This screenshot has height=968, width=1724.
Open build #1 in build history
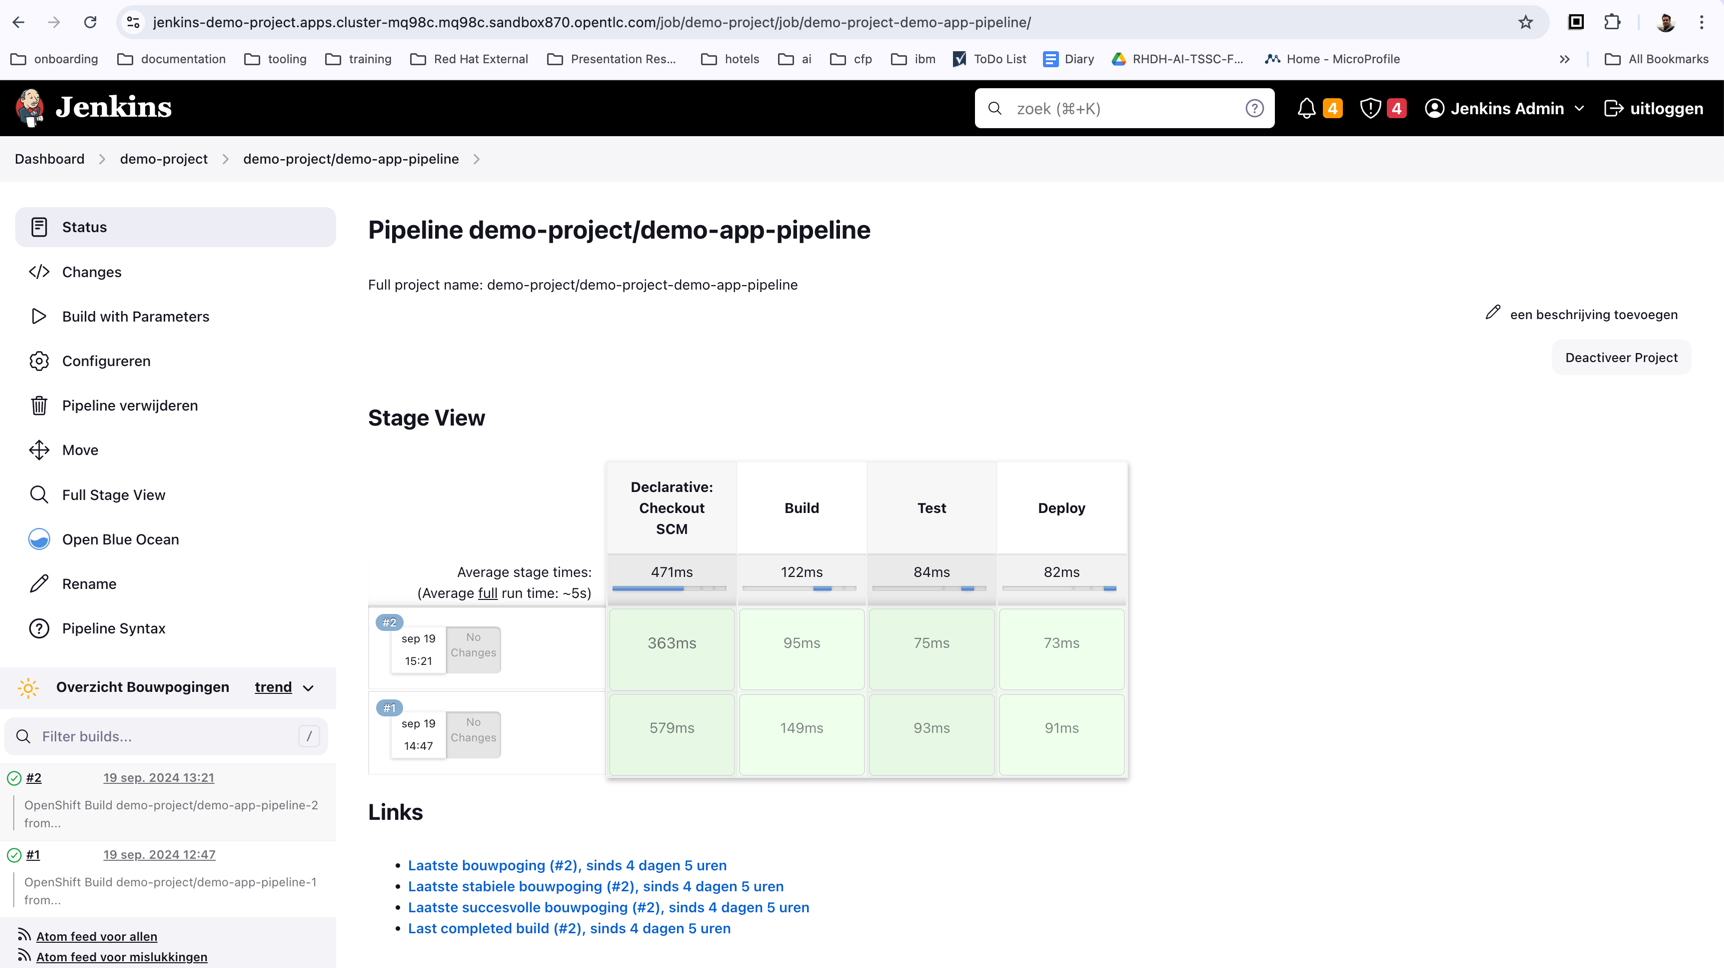pos(33,855)
